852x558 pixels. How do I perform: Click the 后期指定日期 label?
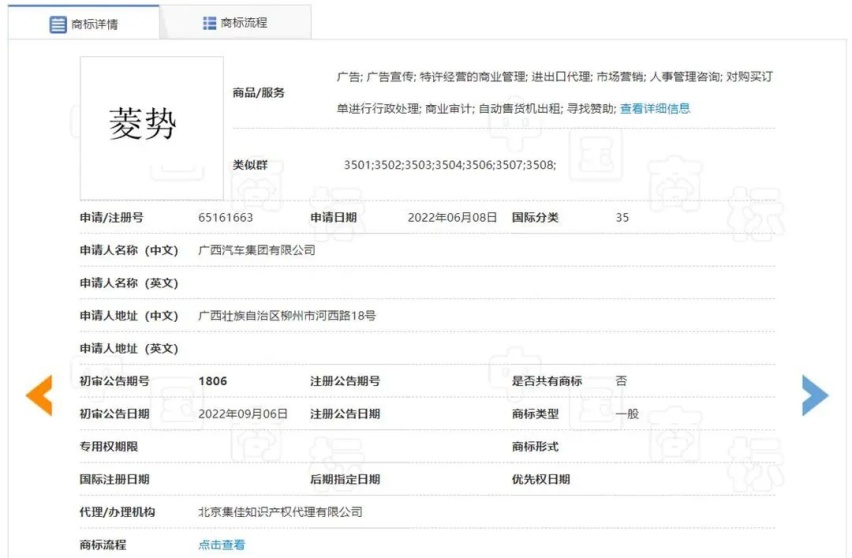click(x=345, y=479)
